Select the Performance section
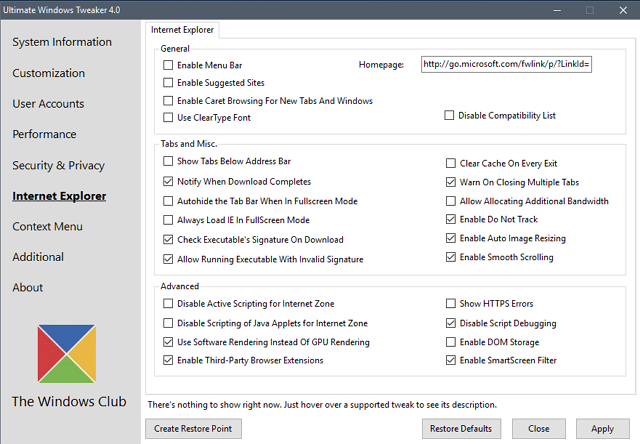This screenshot has width=640, height=444. tap(44, 134)
